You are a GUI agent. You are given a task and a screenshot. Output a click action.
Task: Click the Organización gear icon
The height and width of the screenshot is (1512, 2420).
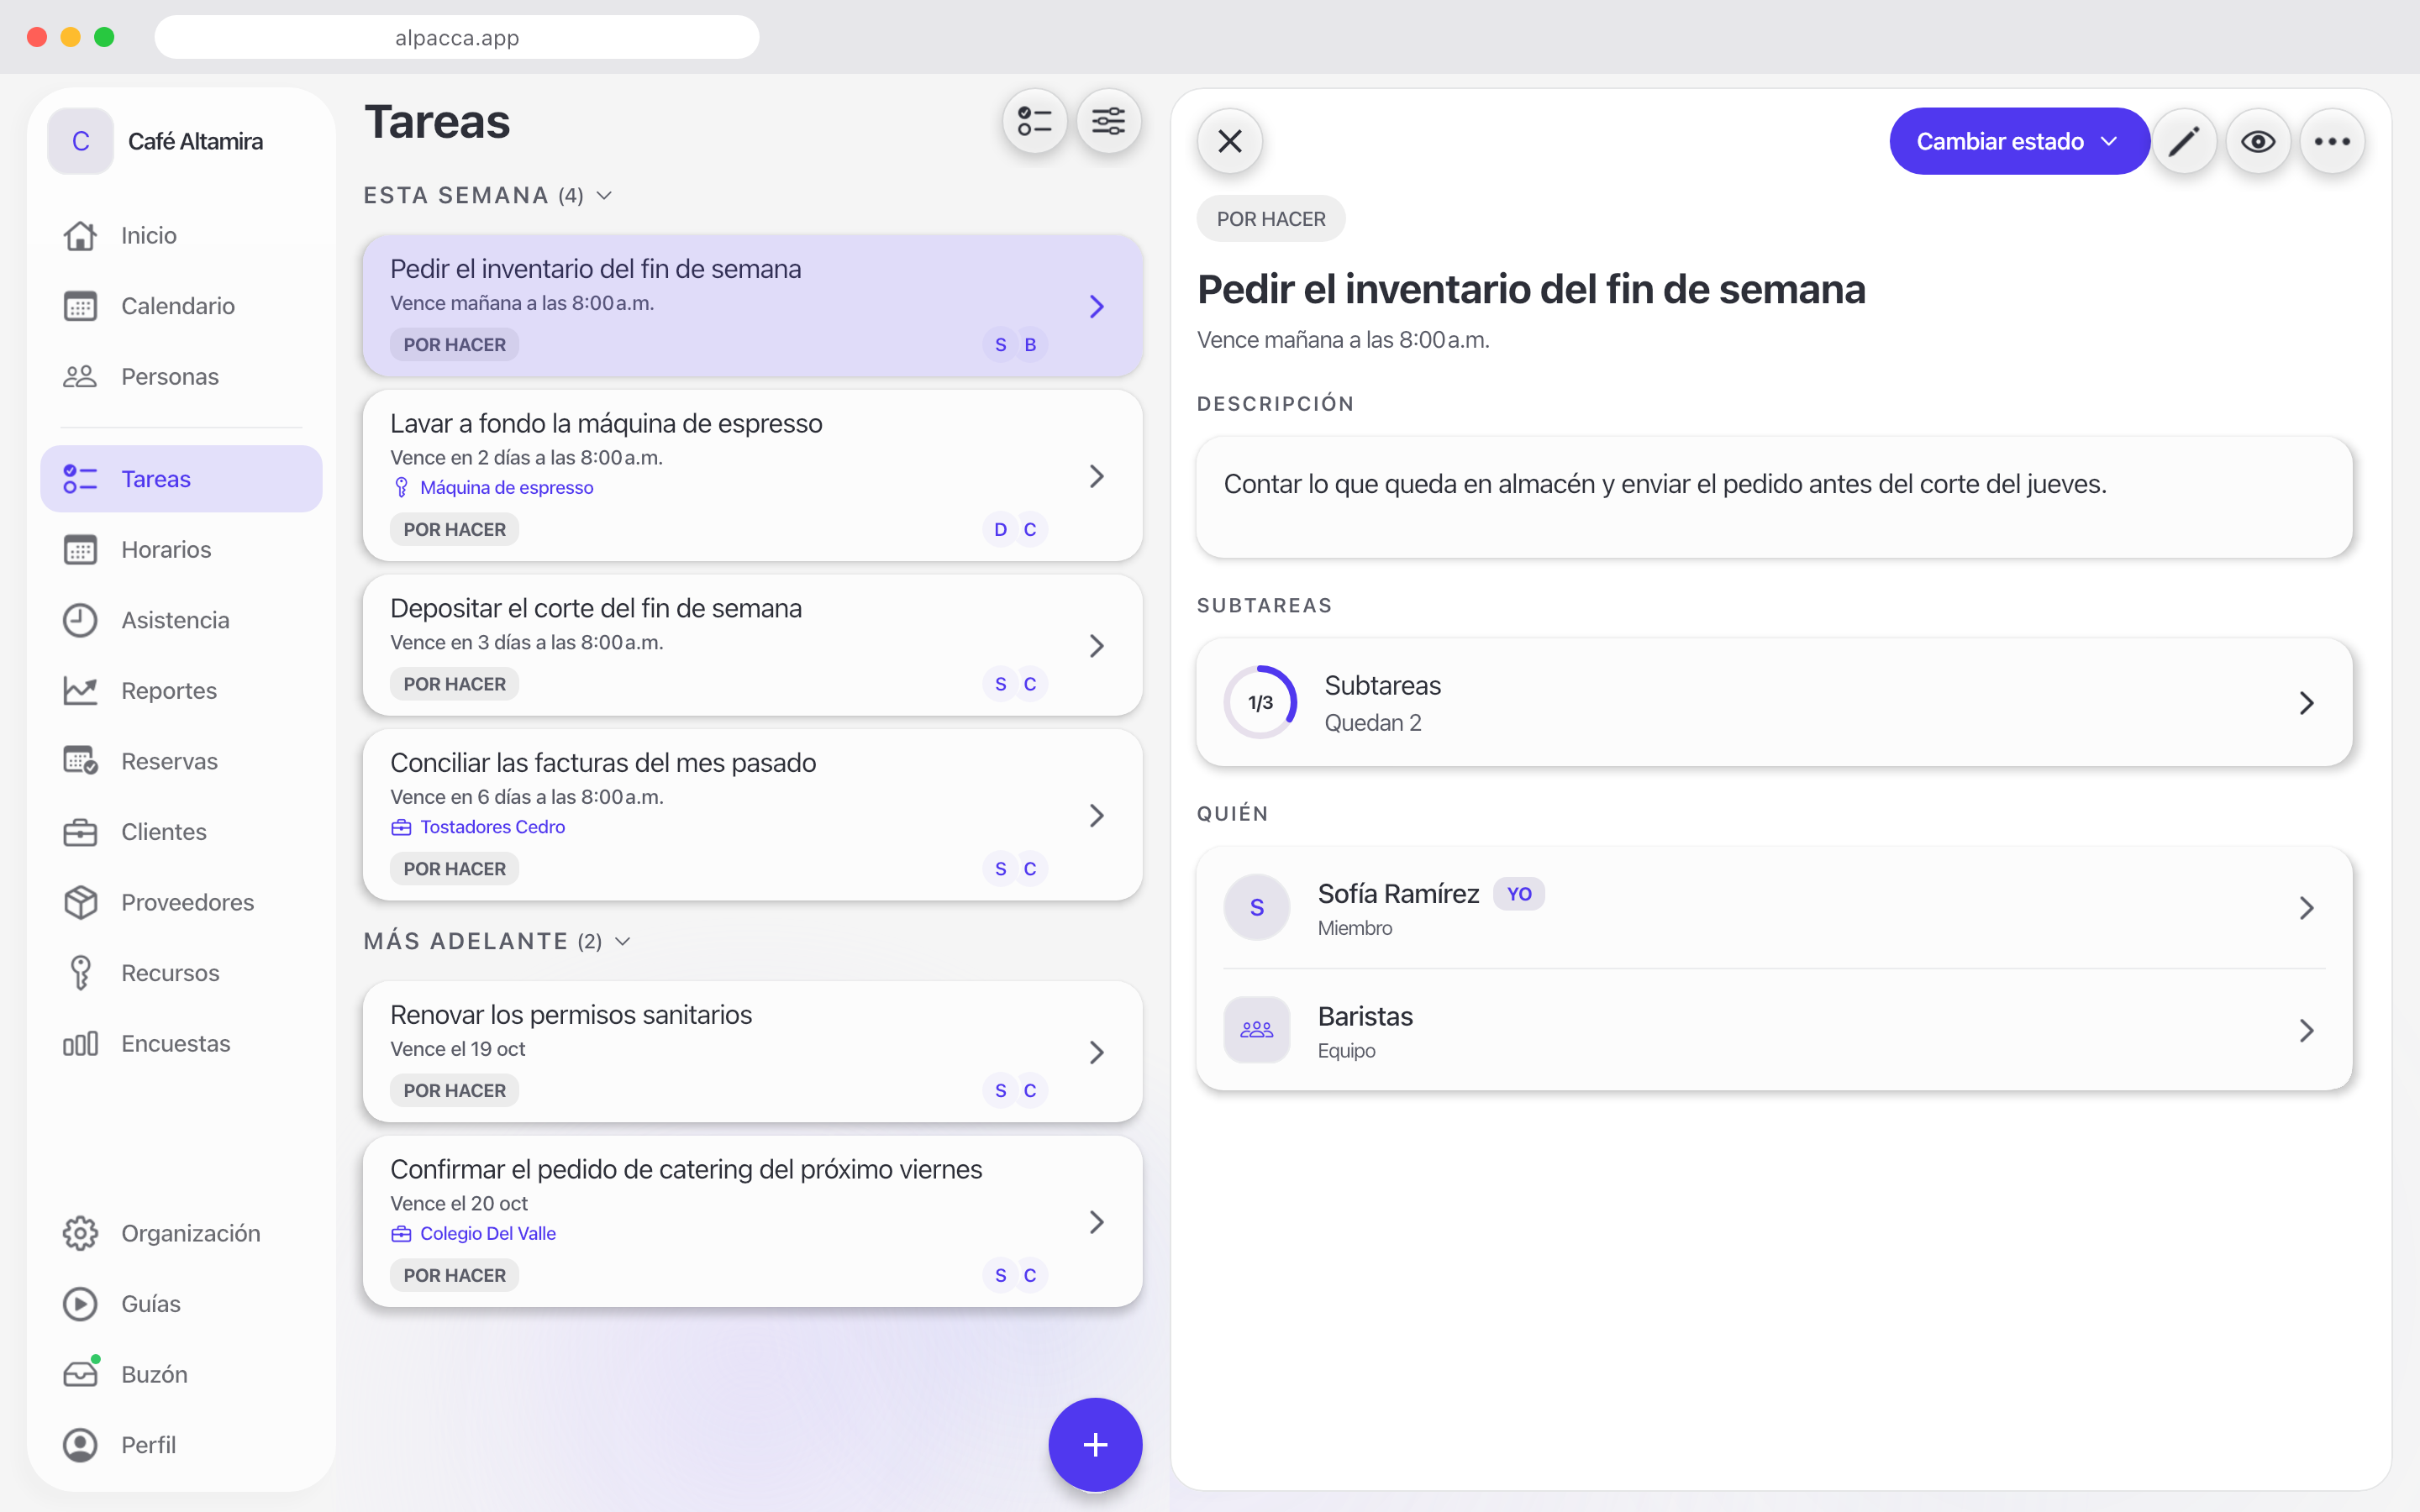[x=80, y=1233]
